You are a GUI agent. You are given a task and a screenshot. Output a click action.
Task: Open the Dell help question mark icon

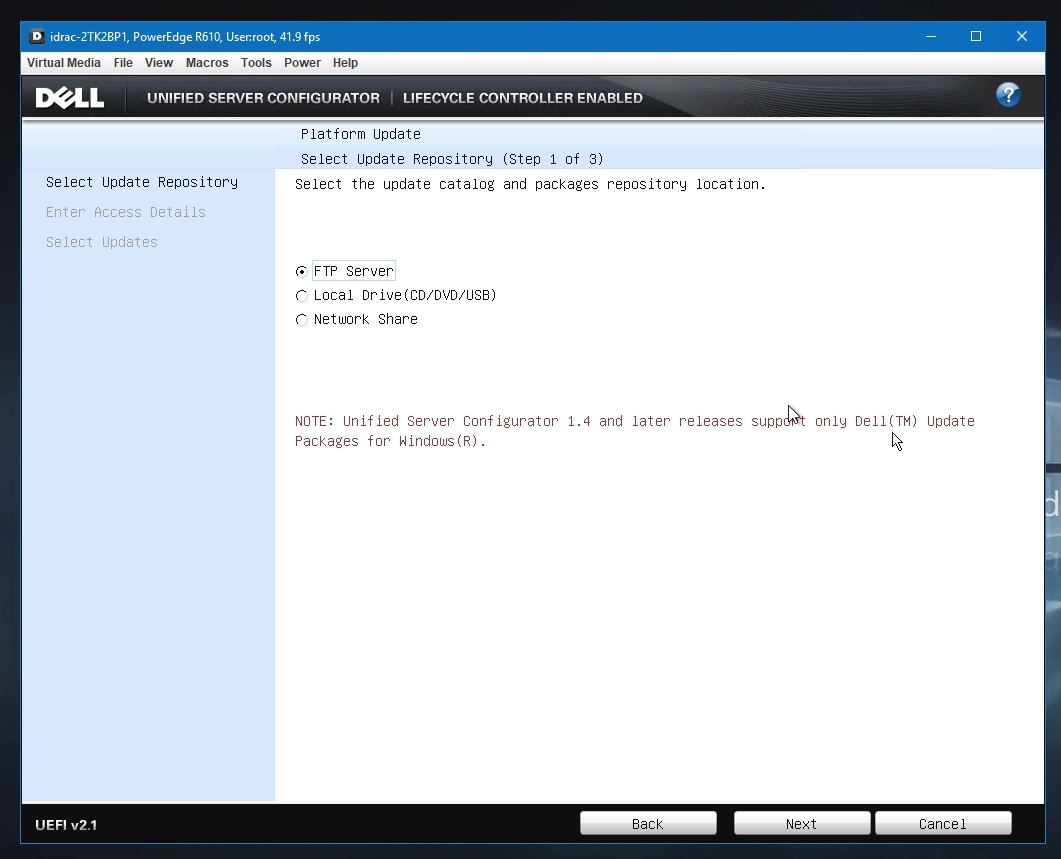point(1008,95)
